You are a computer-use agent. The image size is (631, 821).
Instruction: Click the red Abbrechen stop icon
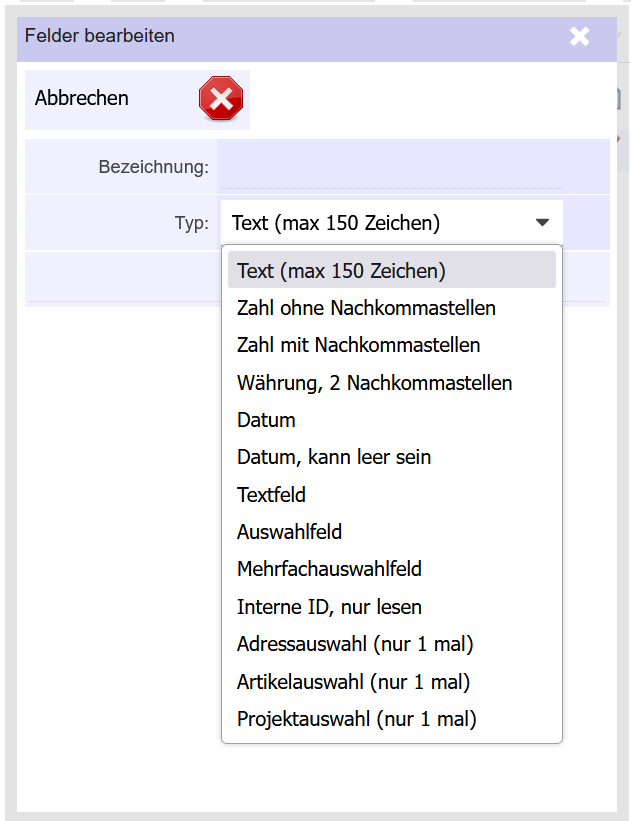(x=221, y=98)
